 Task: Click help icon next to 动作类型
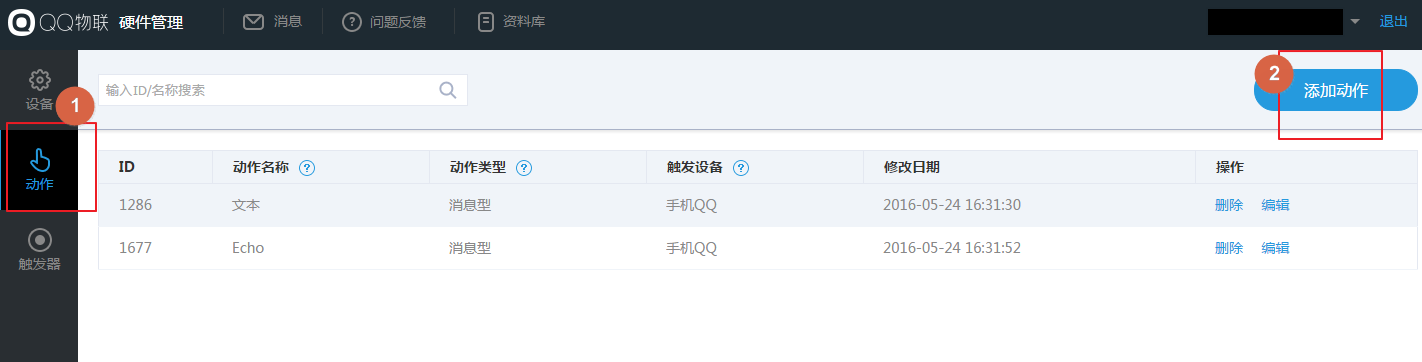tap(523, 168)
